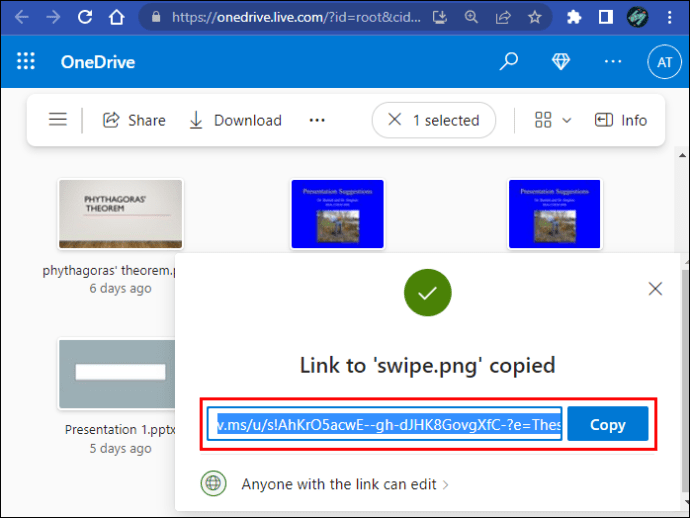690x518 pixels.
Task: Click Download in the command bar
Action: click(x=235, y=120)
